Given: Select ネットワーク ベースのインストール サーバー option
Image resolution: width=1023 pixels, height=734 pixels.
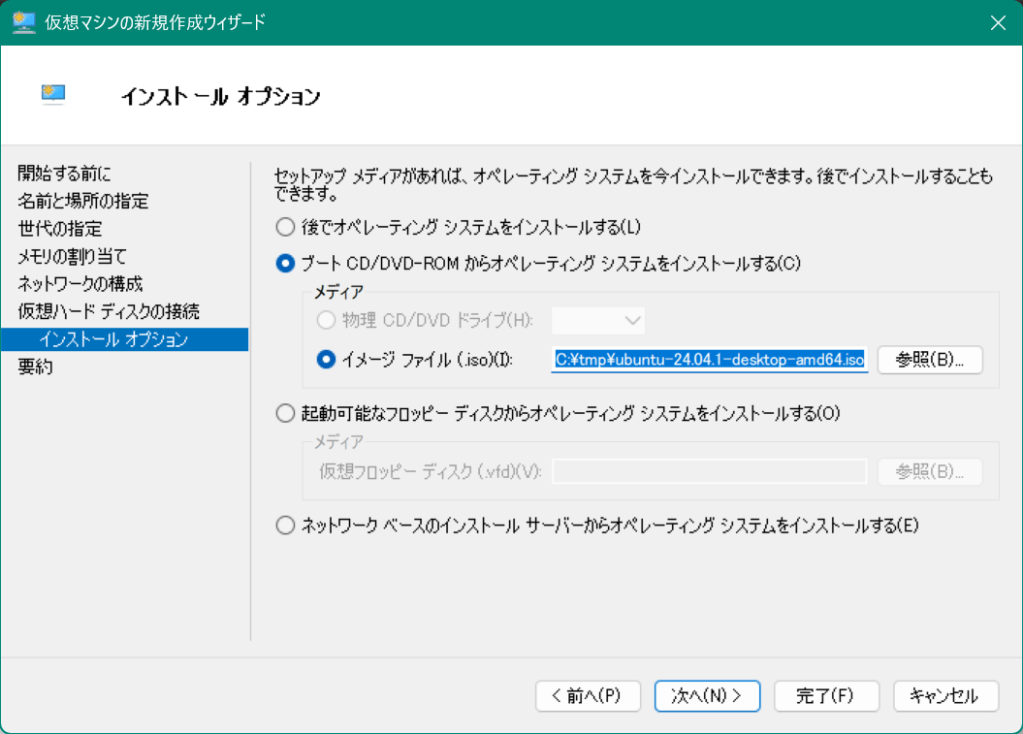Looking at the screenshot, I should 286,525.
